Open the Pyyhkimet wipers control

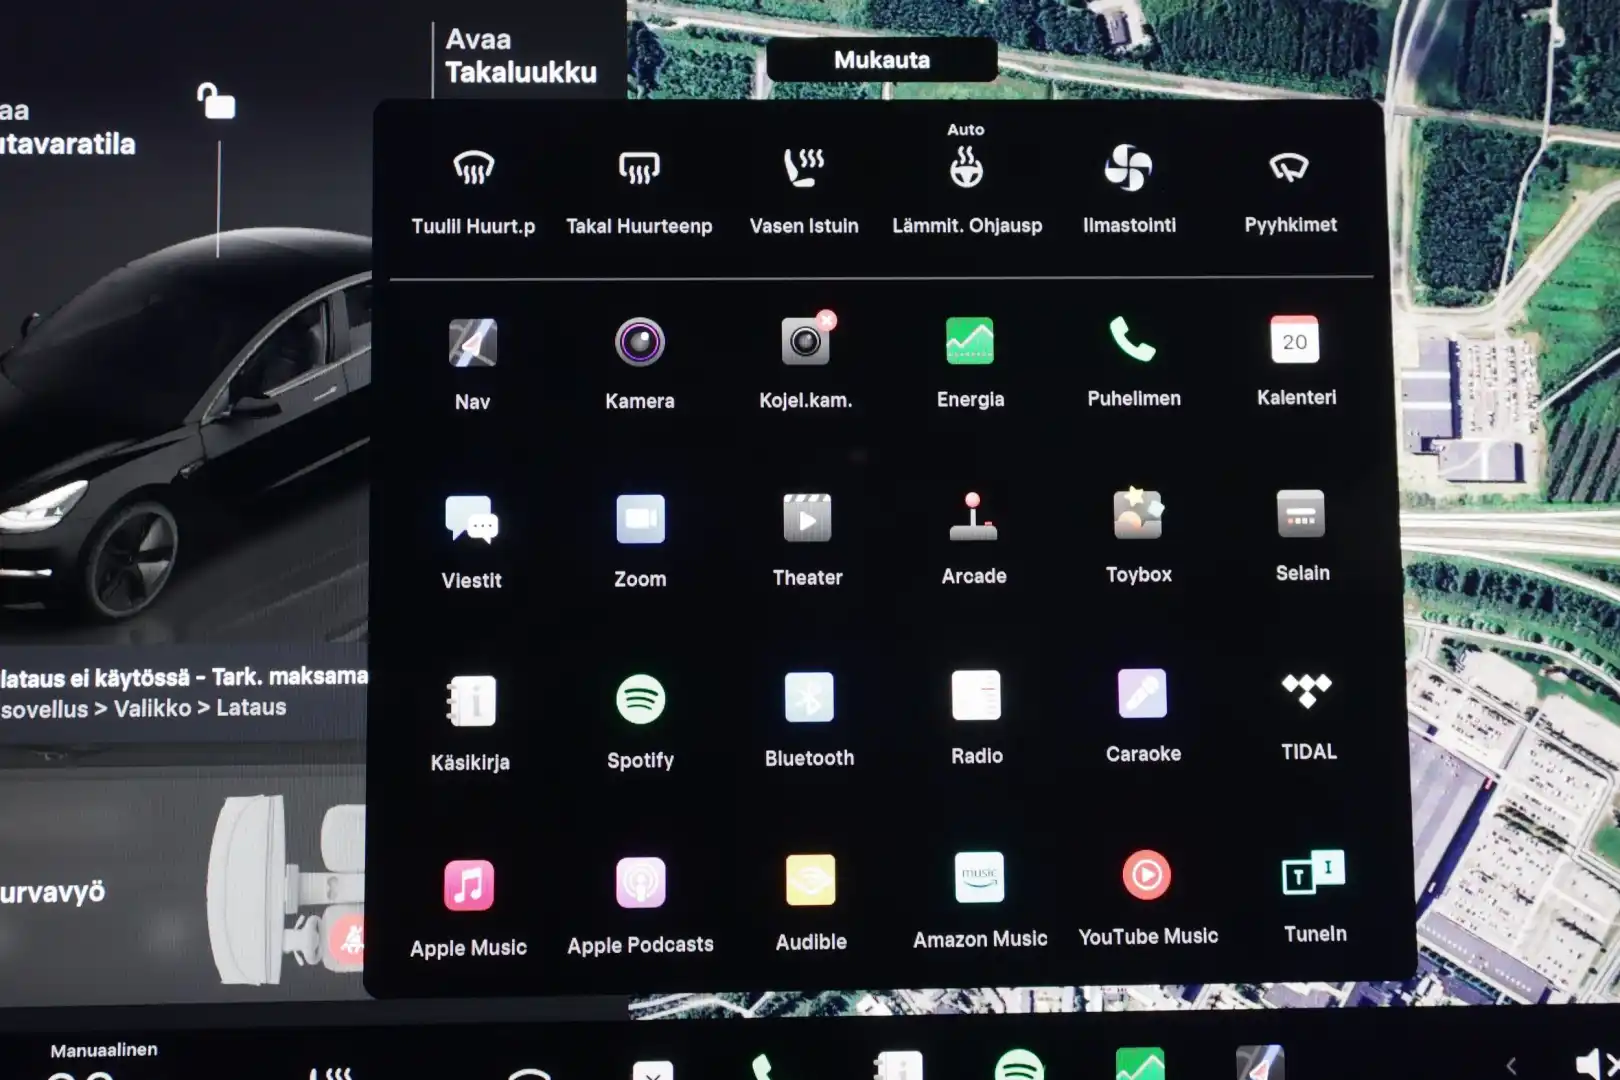coord(1289,167)
